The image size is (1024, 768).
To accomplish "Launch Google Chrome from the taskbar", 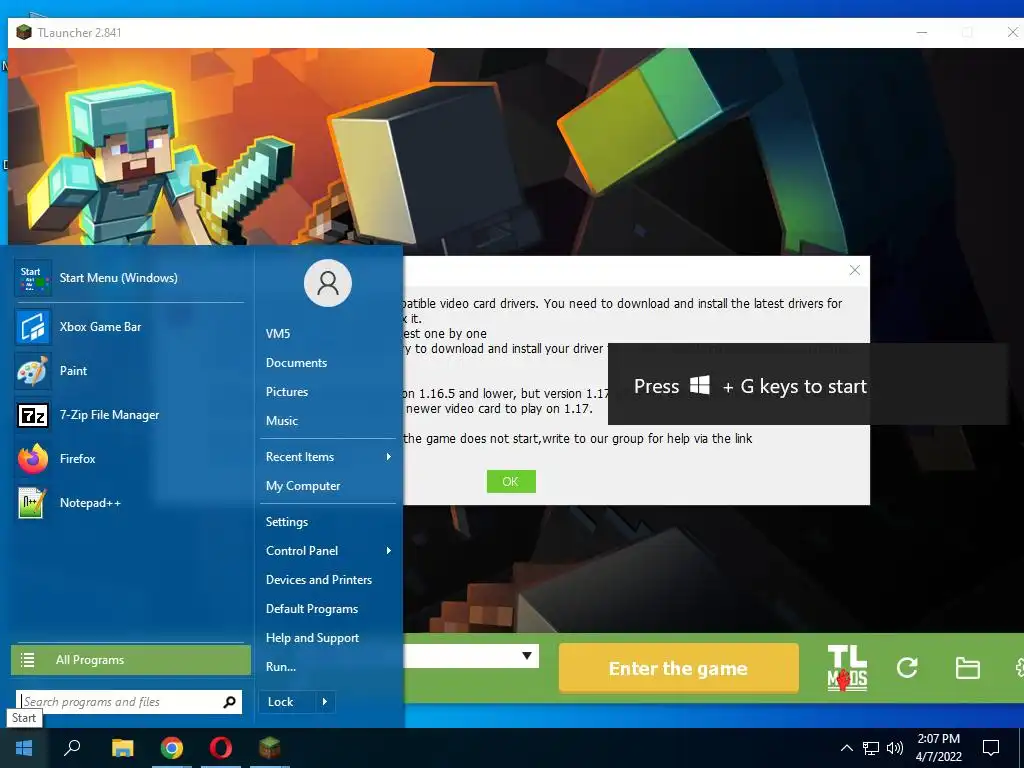I will tap(172, 748).
